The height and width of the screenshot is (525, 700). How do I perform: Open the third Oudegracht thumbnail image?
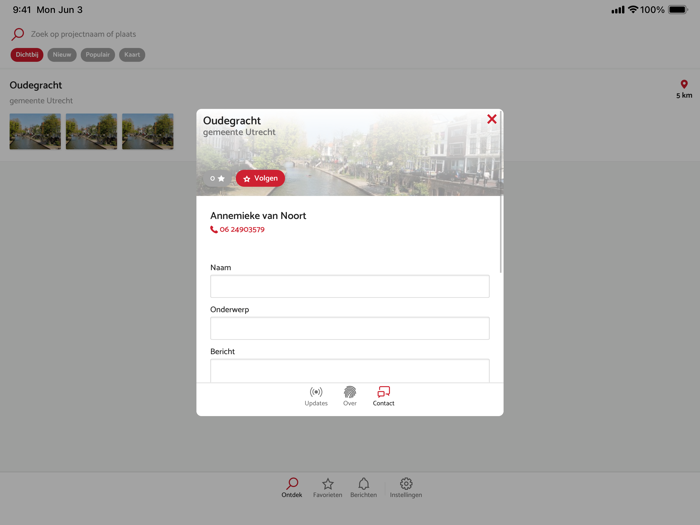pyautogui.click(x=148, y=131)
